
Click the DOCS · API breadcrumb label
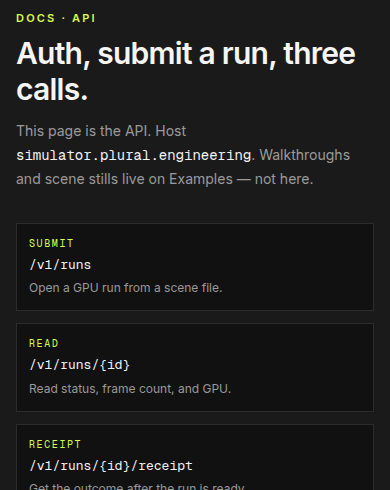click(x=56, y=18)
